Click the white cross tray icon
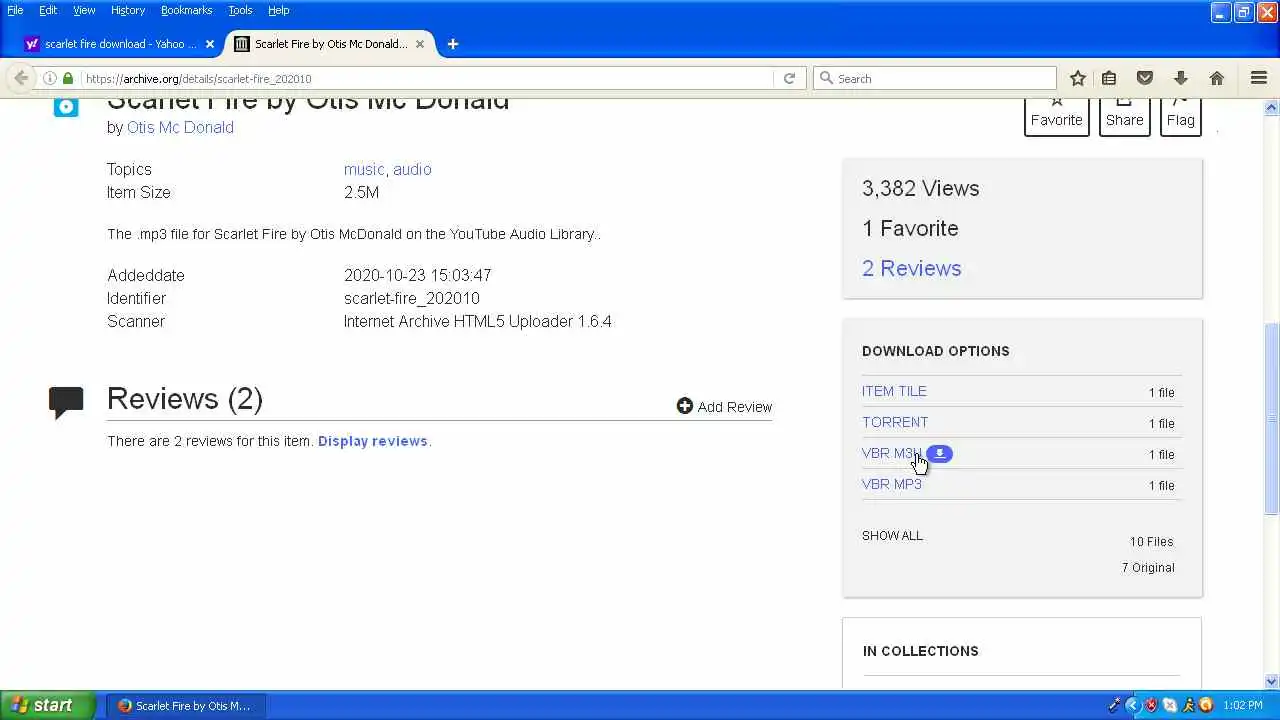This screenshot has width=1280, height=720. 1170,705
